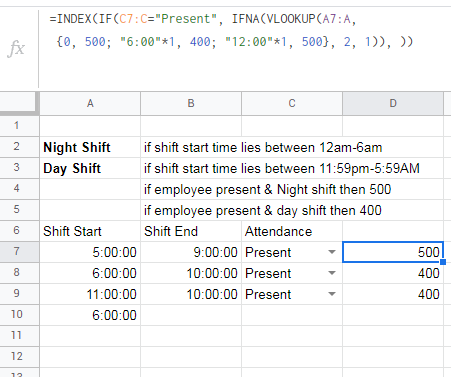The image size is (451, 377).
Task: Click the "Day Shift" cell
Action: click(x=90, y=168)
